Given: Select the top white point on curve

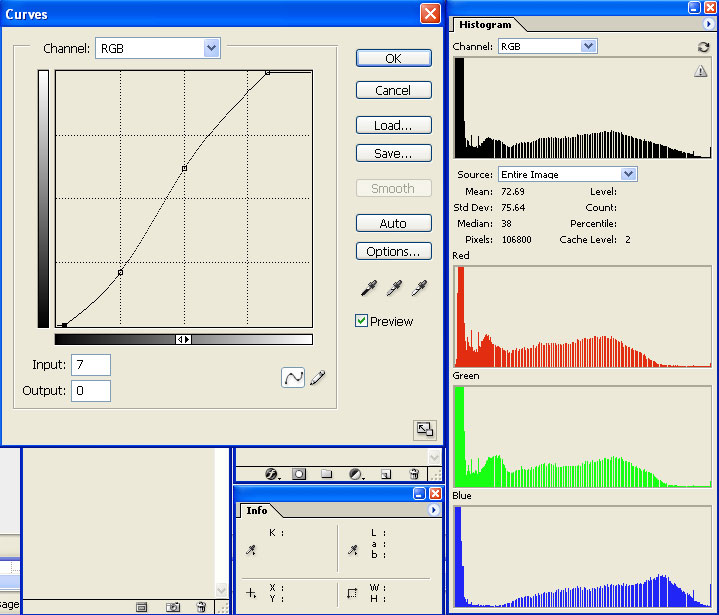Looking at the screenshot, I should coord(268,72).
